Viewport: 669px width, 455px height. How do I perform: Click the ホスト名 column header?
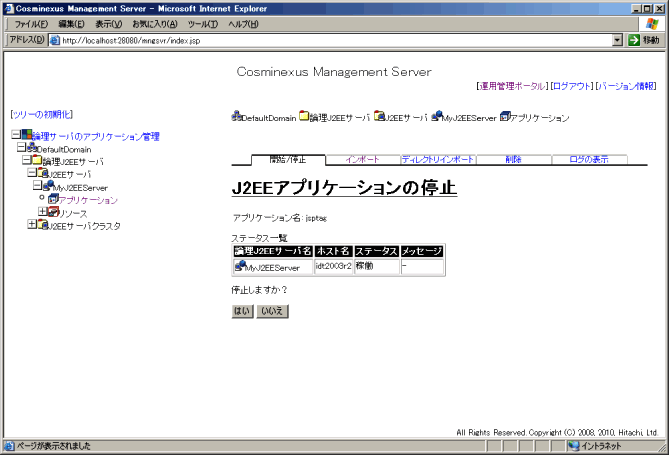(x=333, y=251)
